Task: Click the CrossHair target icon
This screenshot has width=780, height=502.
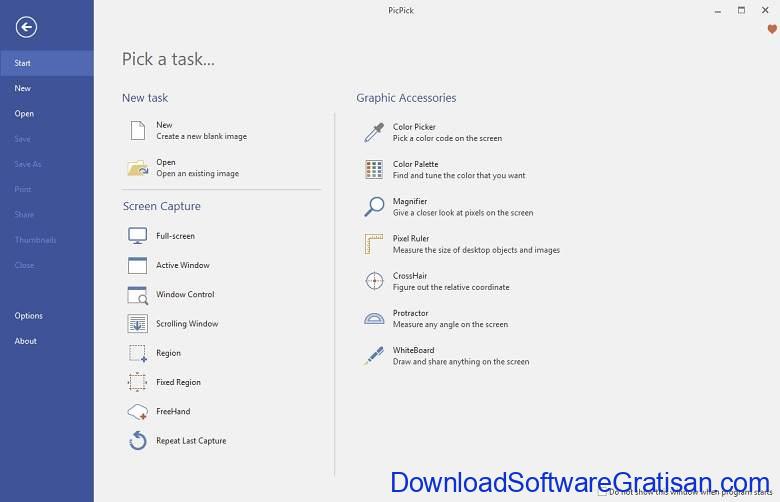Action: click(374, 281)
